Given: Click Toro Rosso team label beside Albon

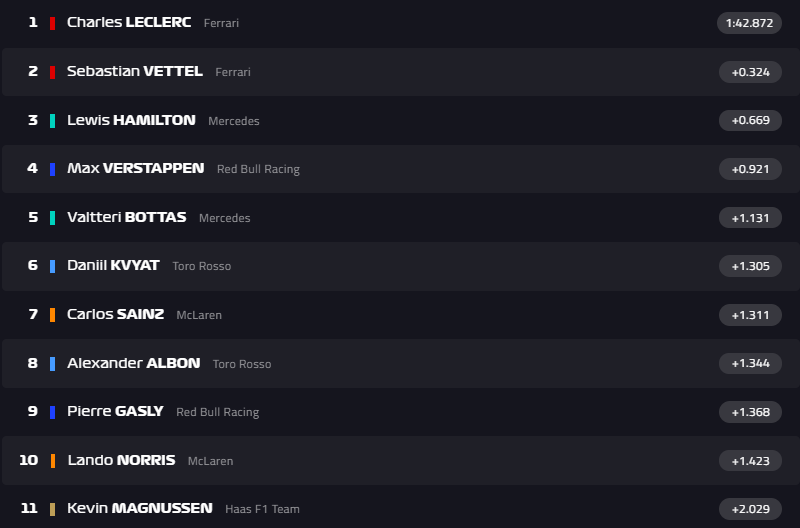Looking at the screenshot, I should (x=241, y=364).
